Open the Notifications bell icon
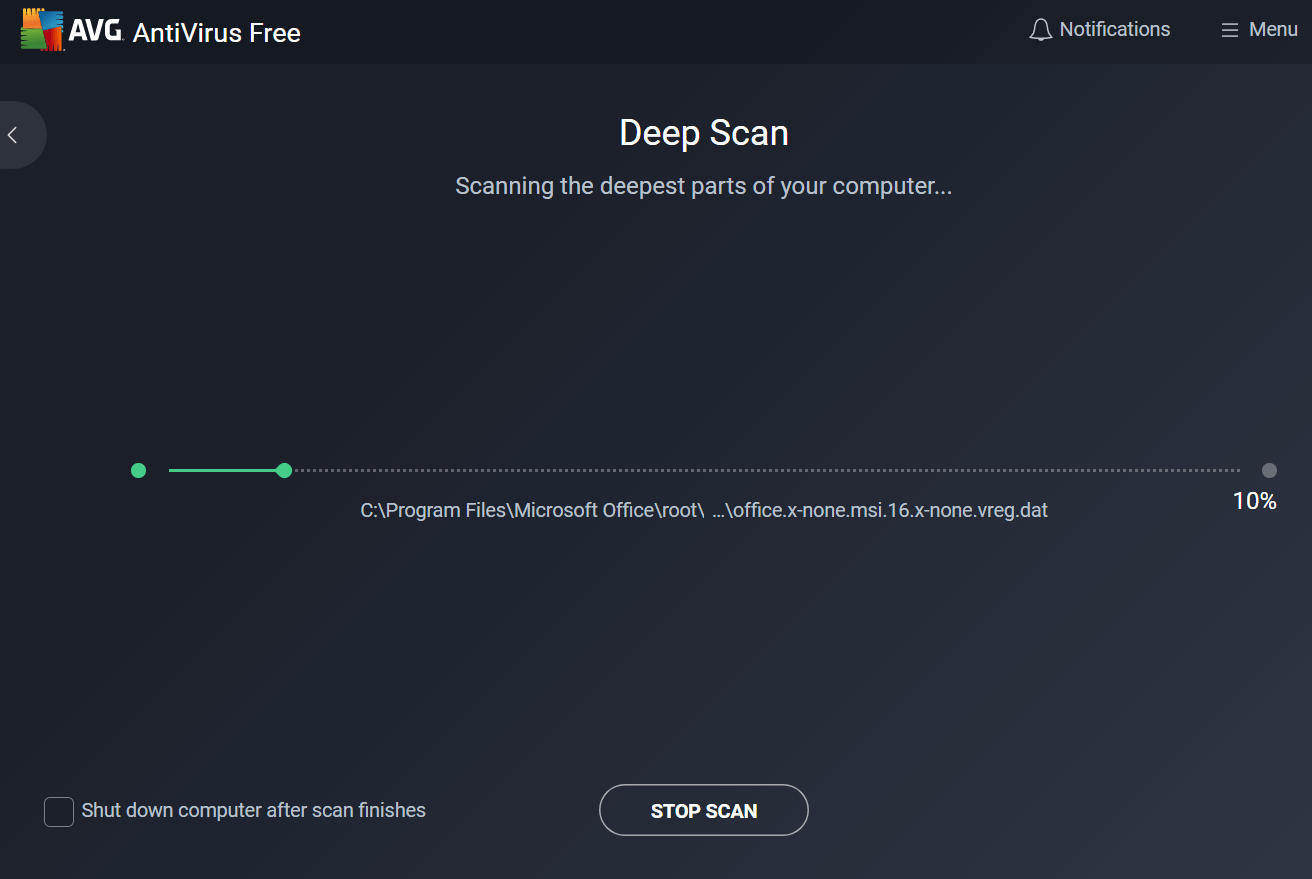Image resolution: width=1312 pixels, height=879 pixels. (1040, 29)
